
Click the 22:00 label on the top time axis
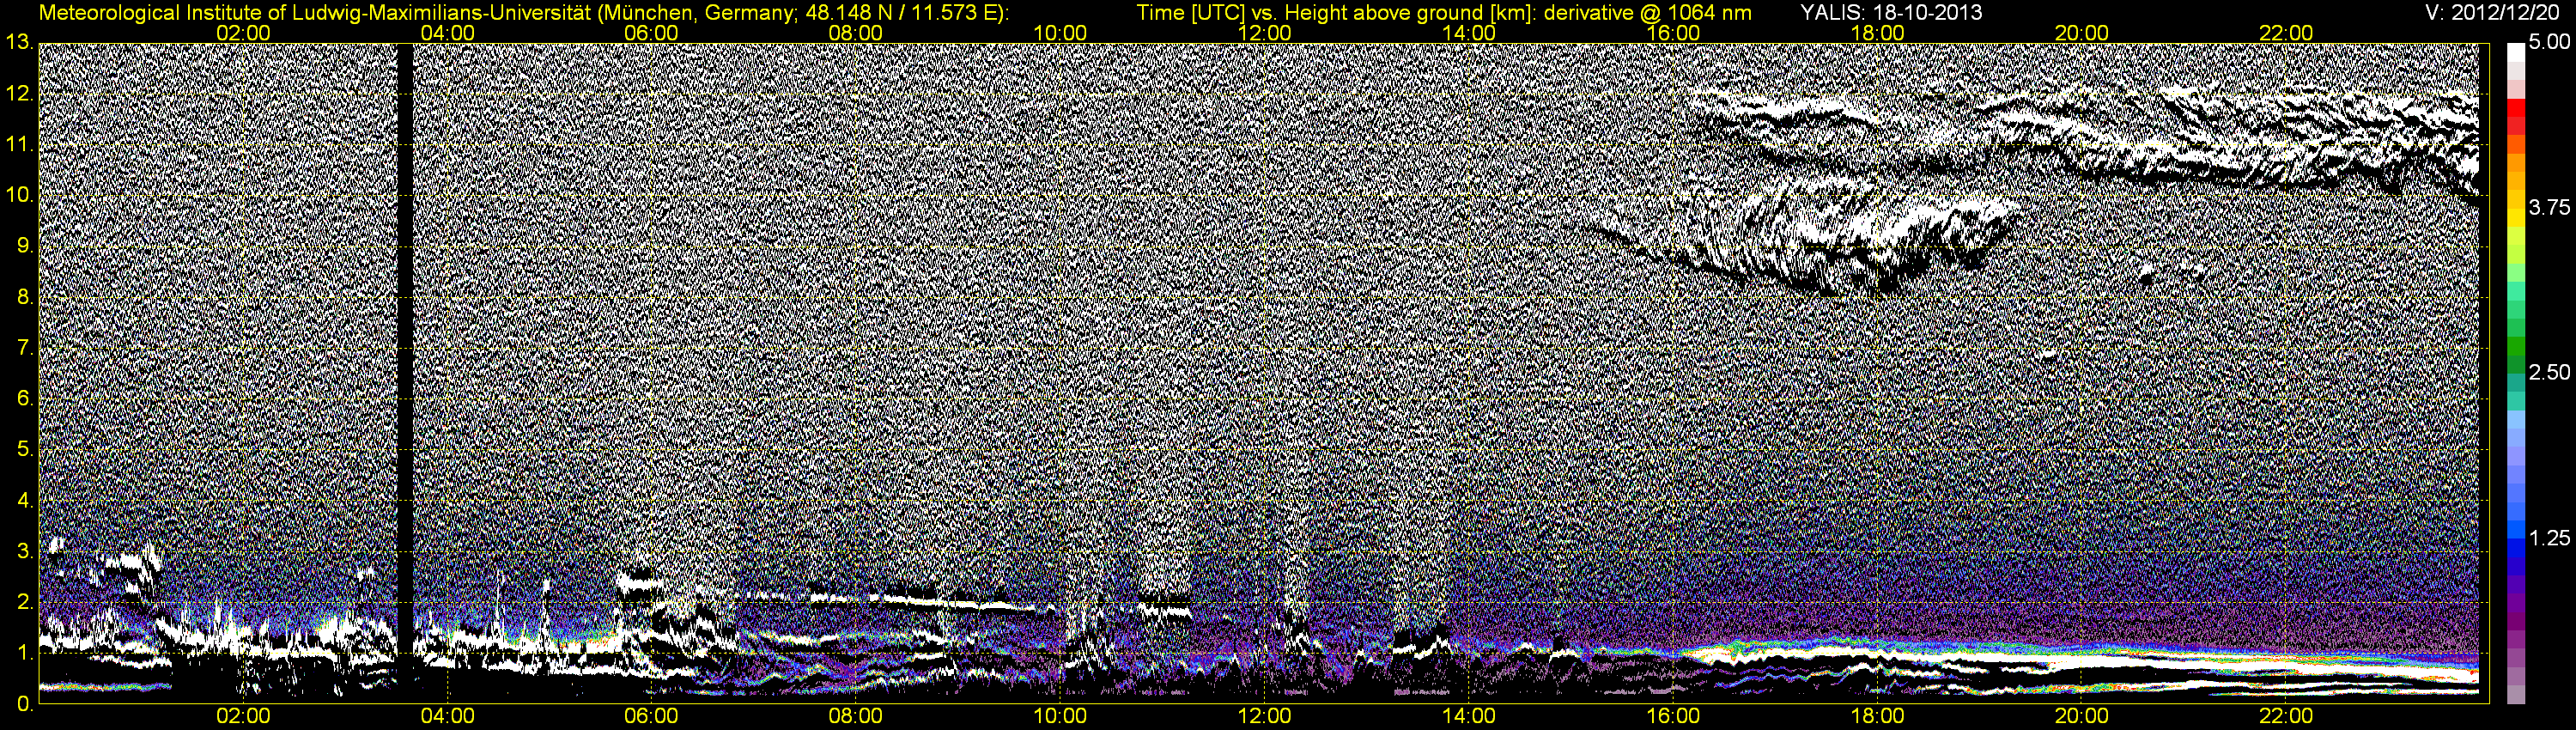tap(2286, 33)
